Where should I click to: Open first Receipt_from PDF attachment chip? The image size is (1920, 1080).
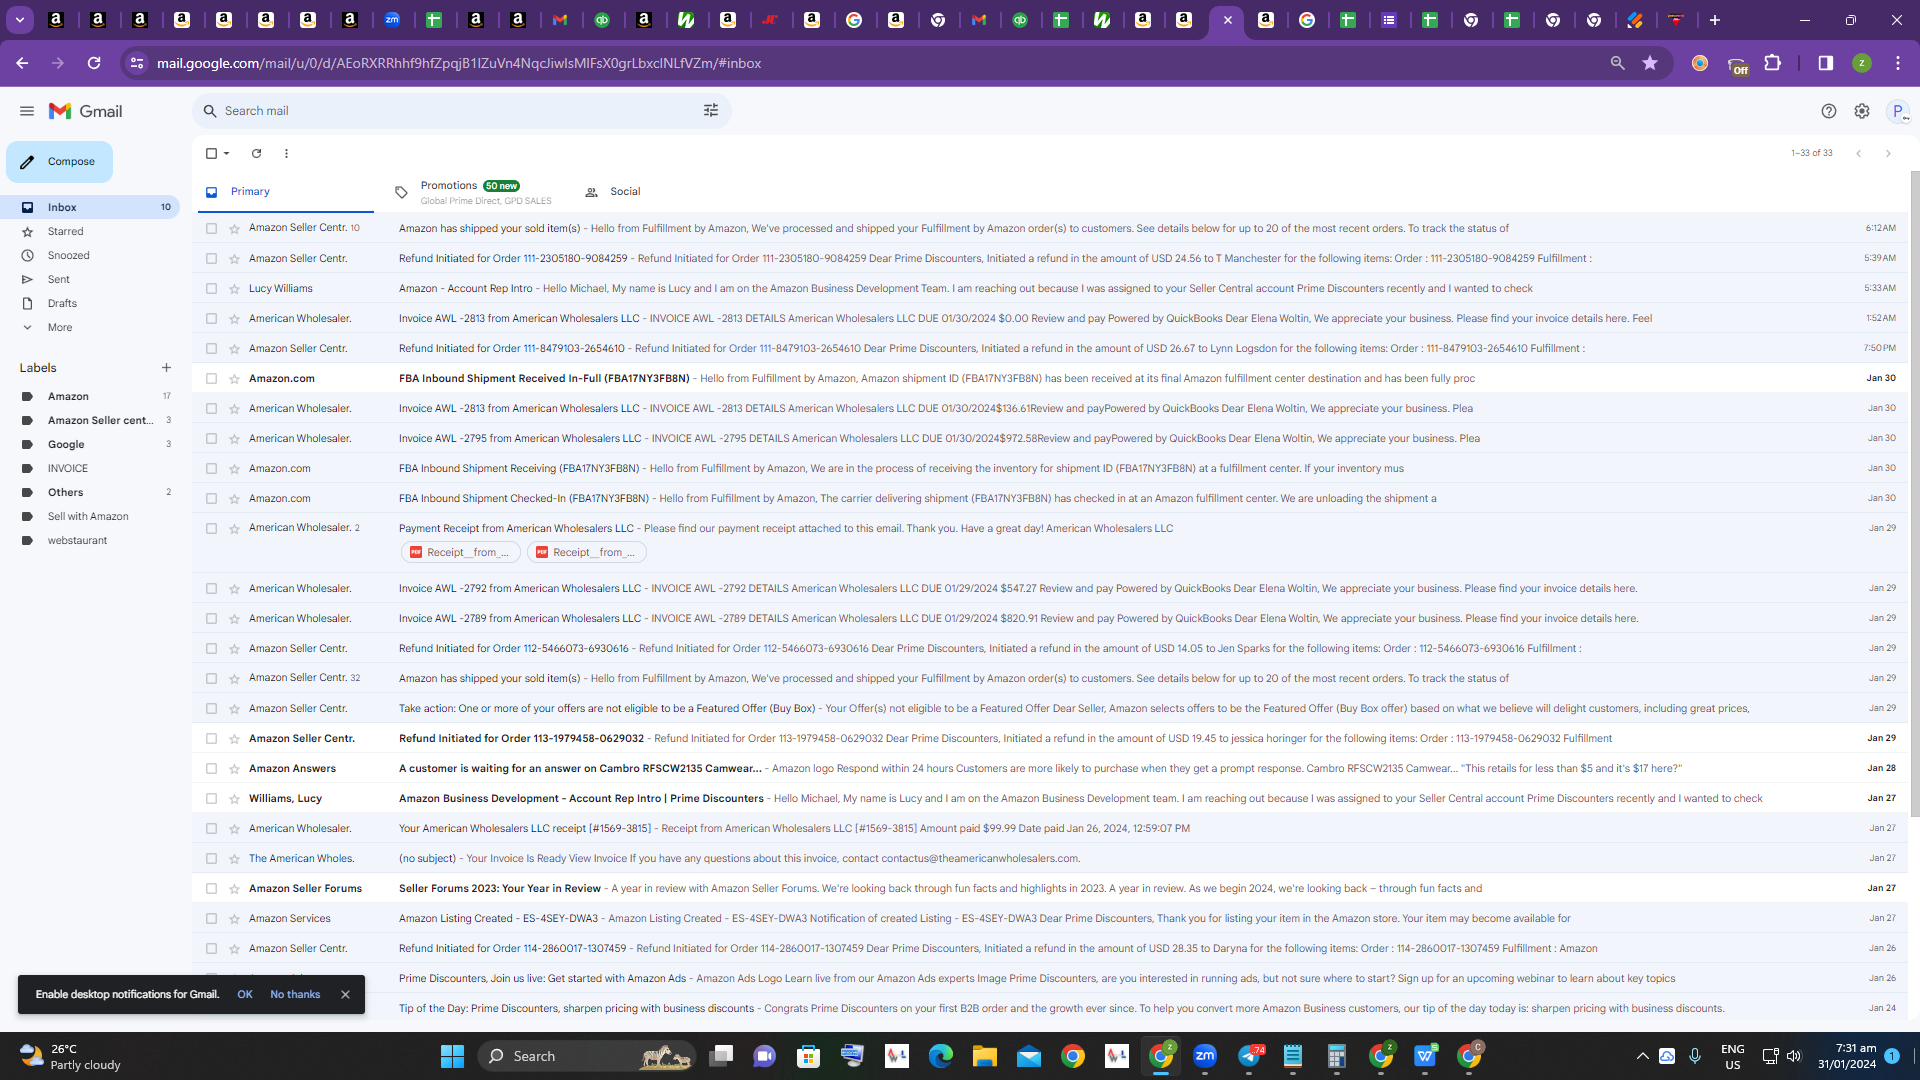point(461,552)
